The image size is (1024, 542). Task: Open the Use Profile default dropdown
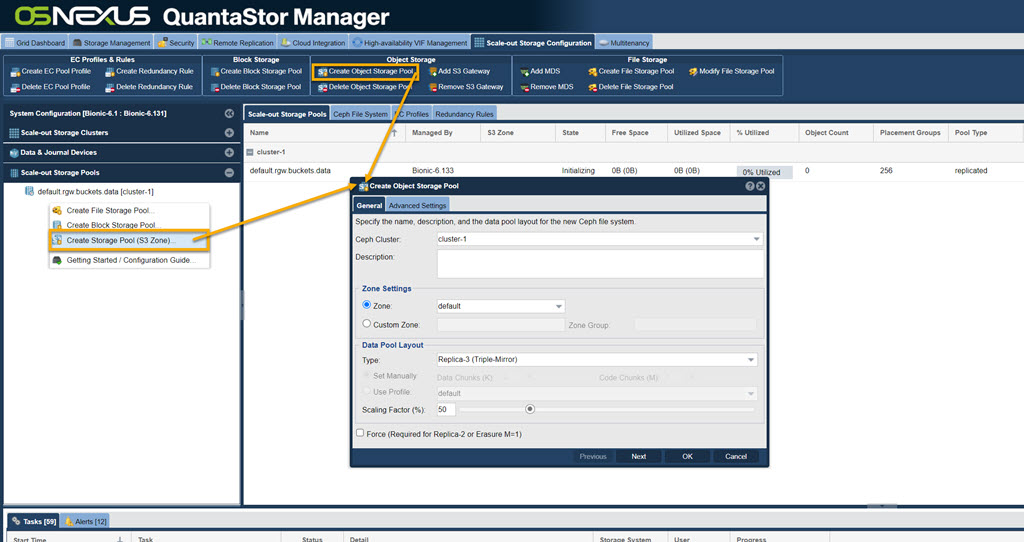tap(751, 394)
